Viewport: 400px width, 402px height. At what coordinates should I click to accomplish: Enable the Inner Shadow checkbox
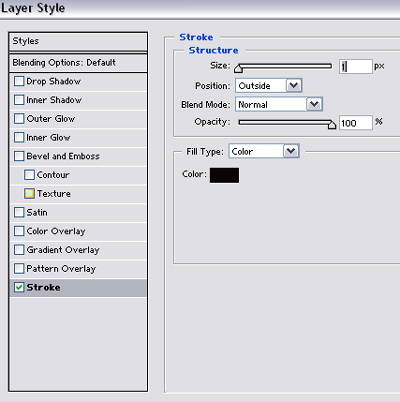click(x=19, y=100)
